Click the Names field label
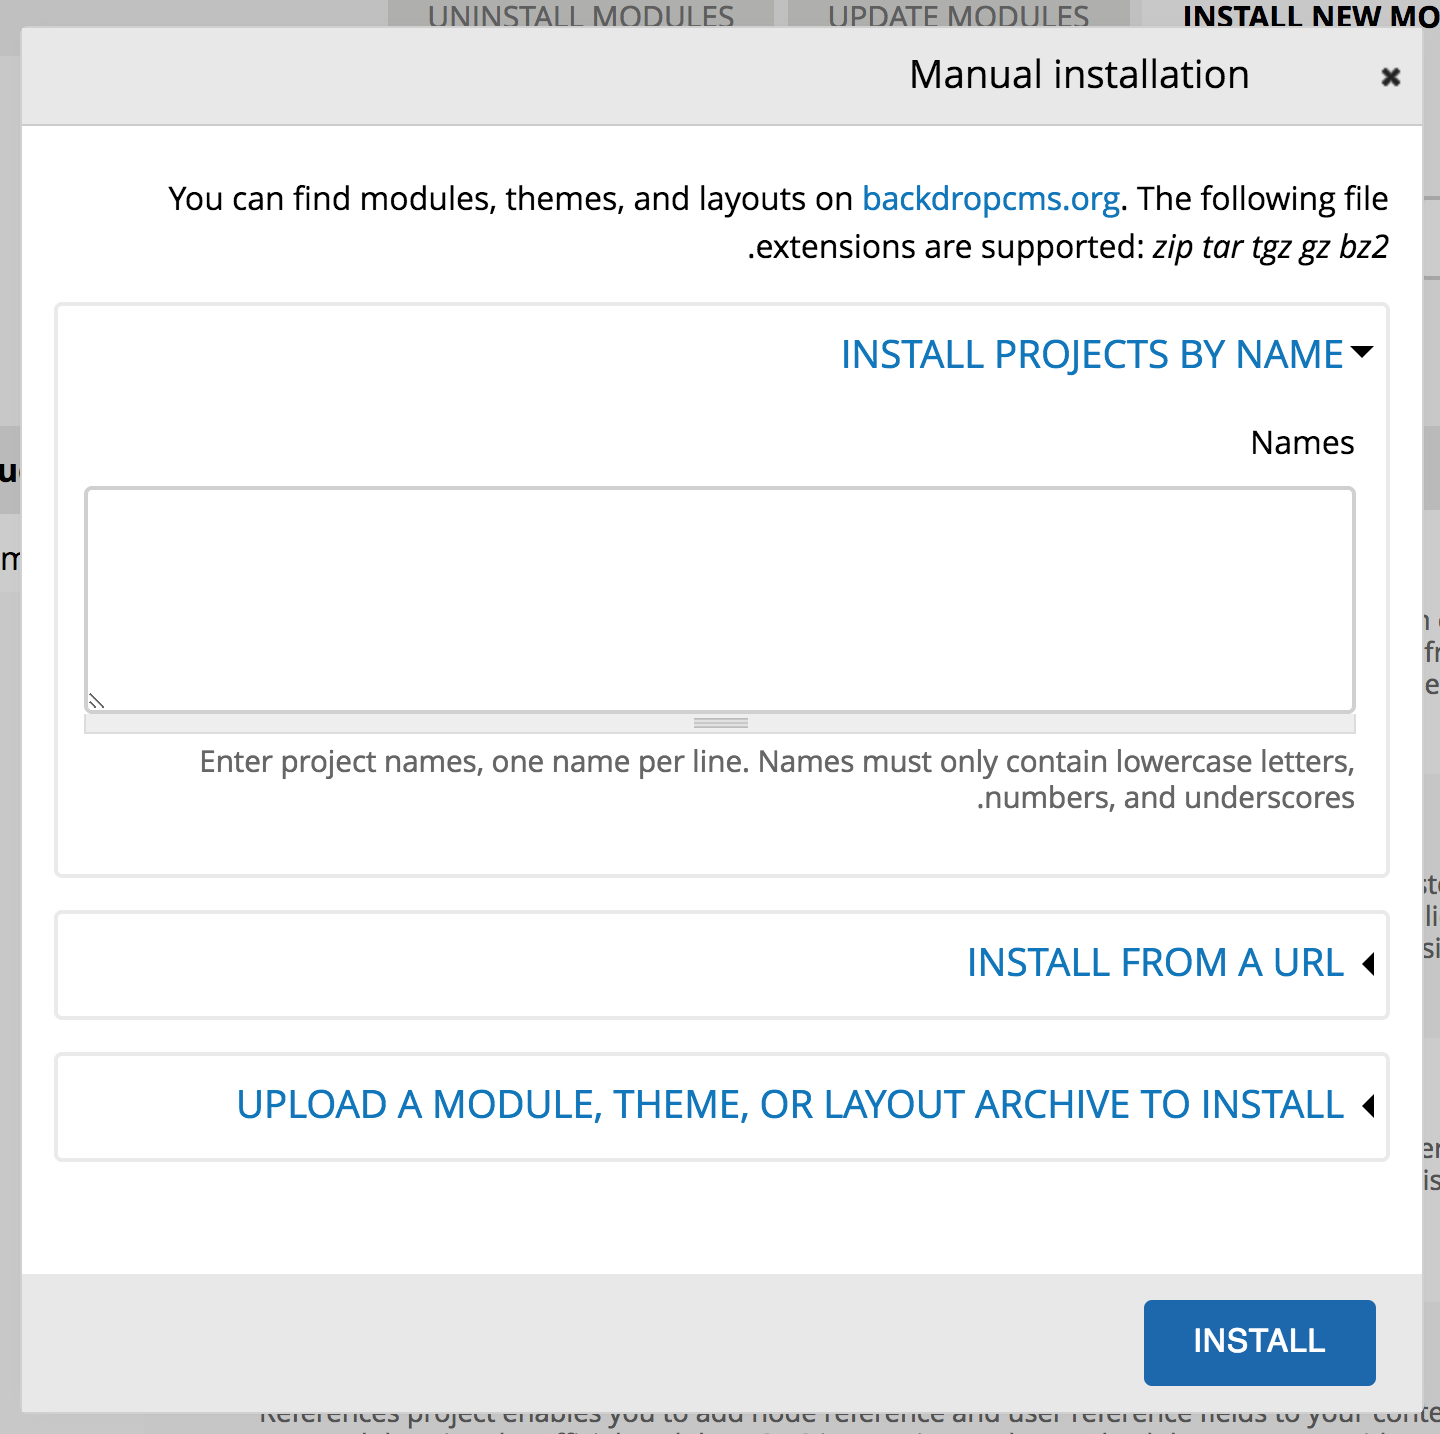Viewport: 1440px width, 1434px height. pos(1302,443)
